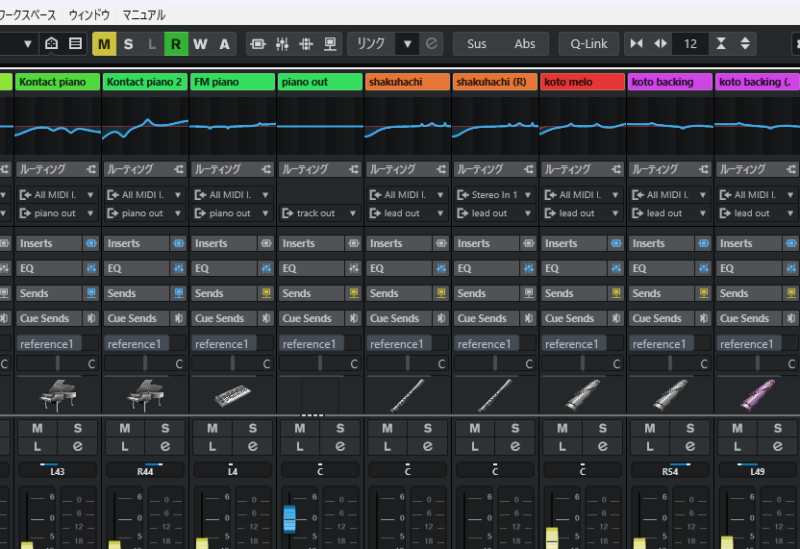Click the Q-Link button
This screenshot has height=549, width=800.
point(589,44)
